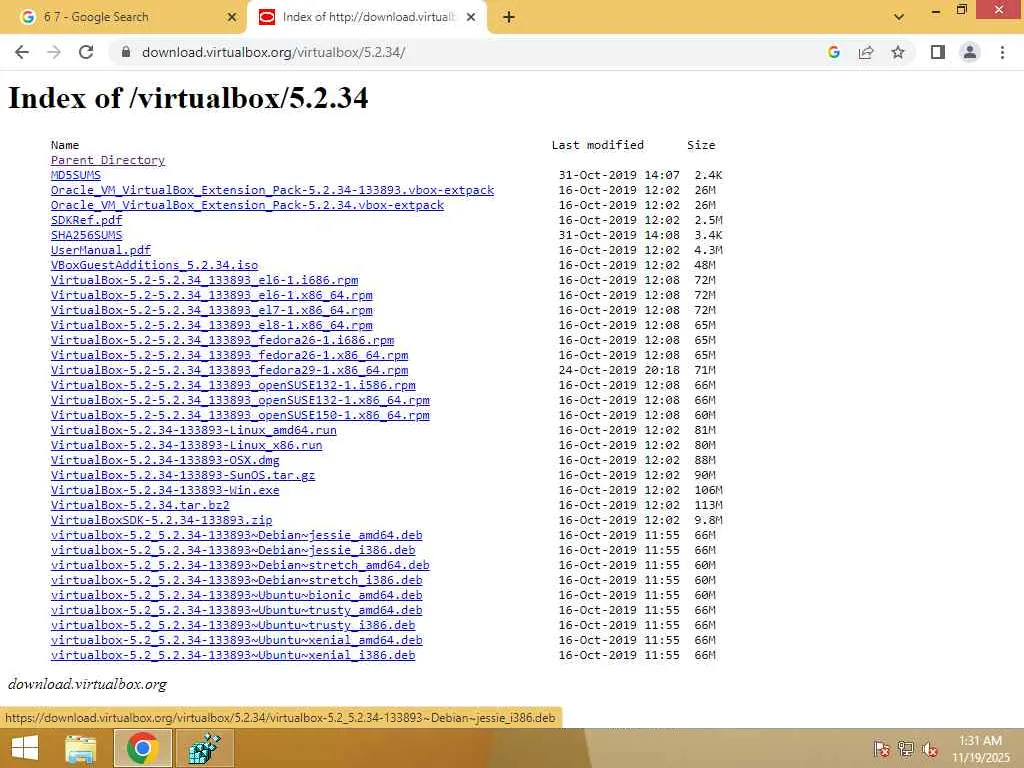Download Debian stretch_amd64.deb package
Viewport: 1024px width, 768px height.
240,566
